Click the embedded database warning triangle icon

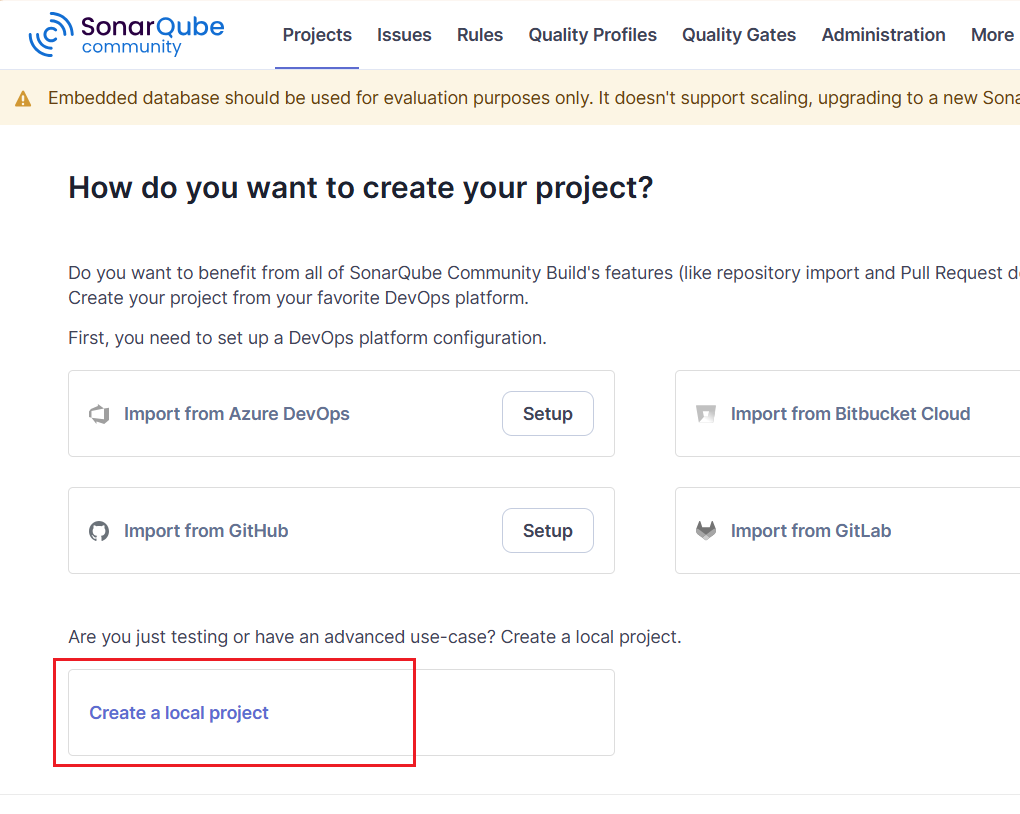coord(23,99)
